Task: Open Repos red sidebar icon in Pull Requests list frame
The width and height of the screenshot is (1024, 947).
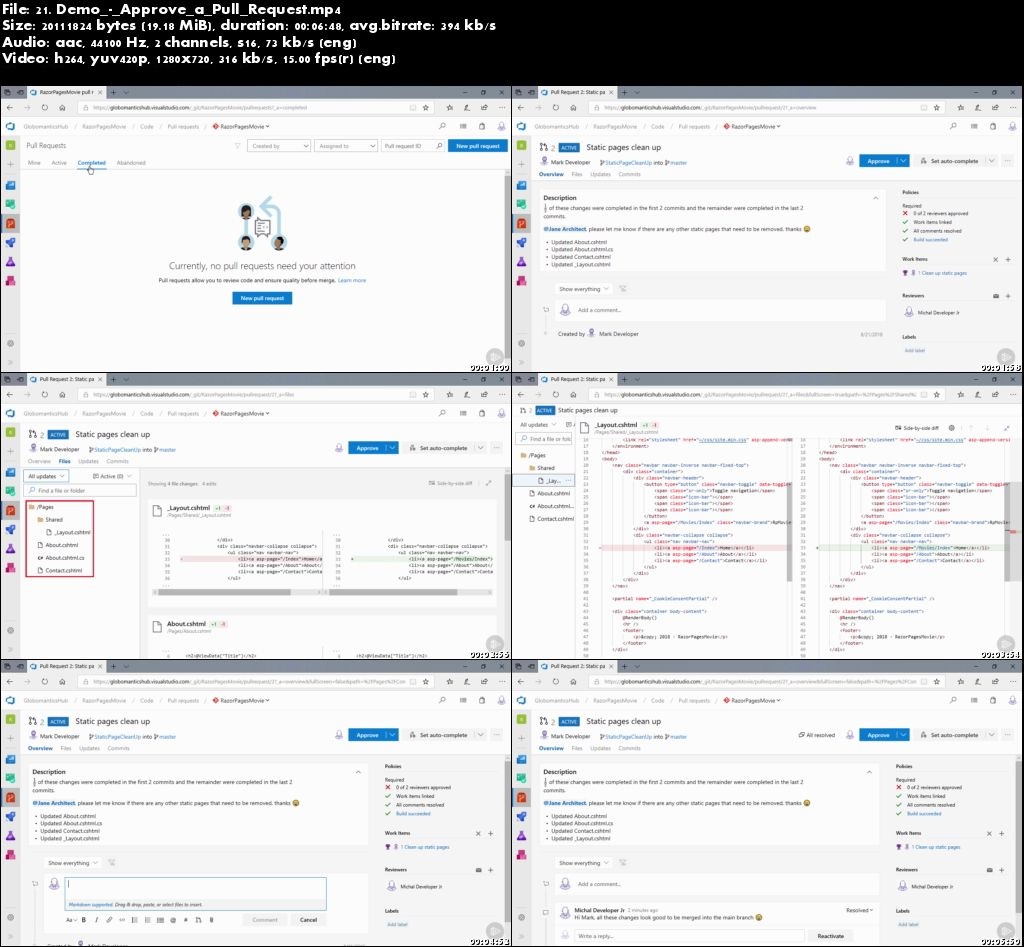Action: click(10, 223)
